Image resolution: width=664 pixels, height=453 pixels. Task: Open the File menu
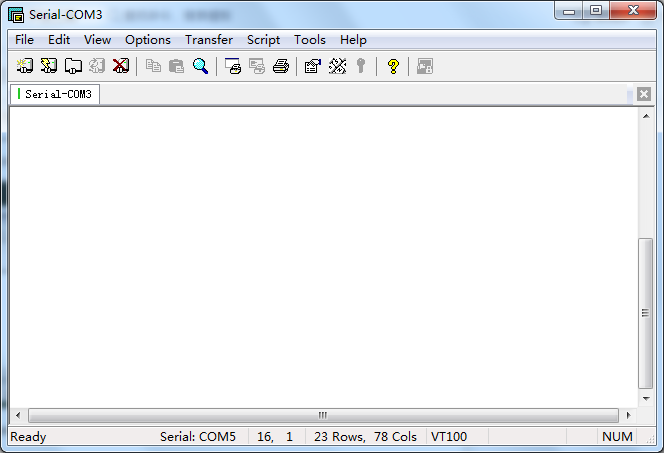(24, 40)
